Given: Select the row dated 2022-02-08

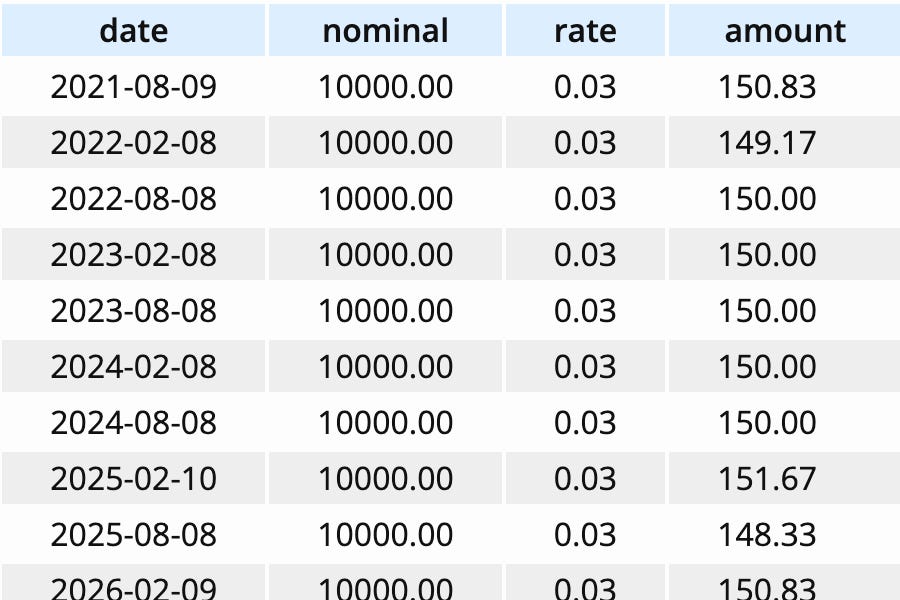Looking at the screenshot, I should pos(133,143).
